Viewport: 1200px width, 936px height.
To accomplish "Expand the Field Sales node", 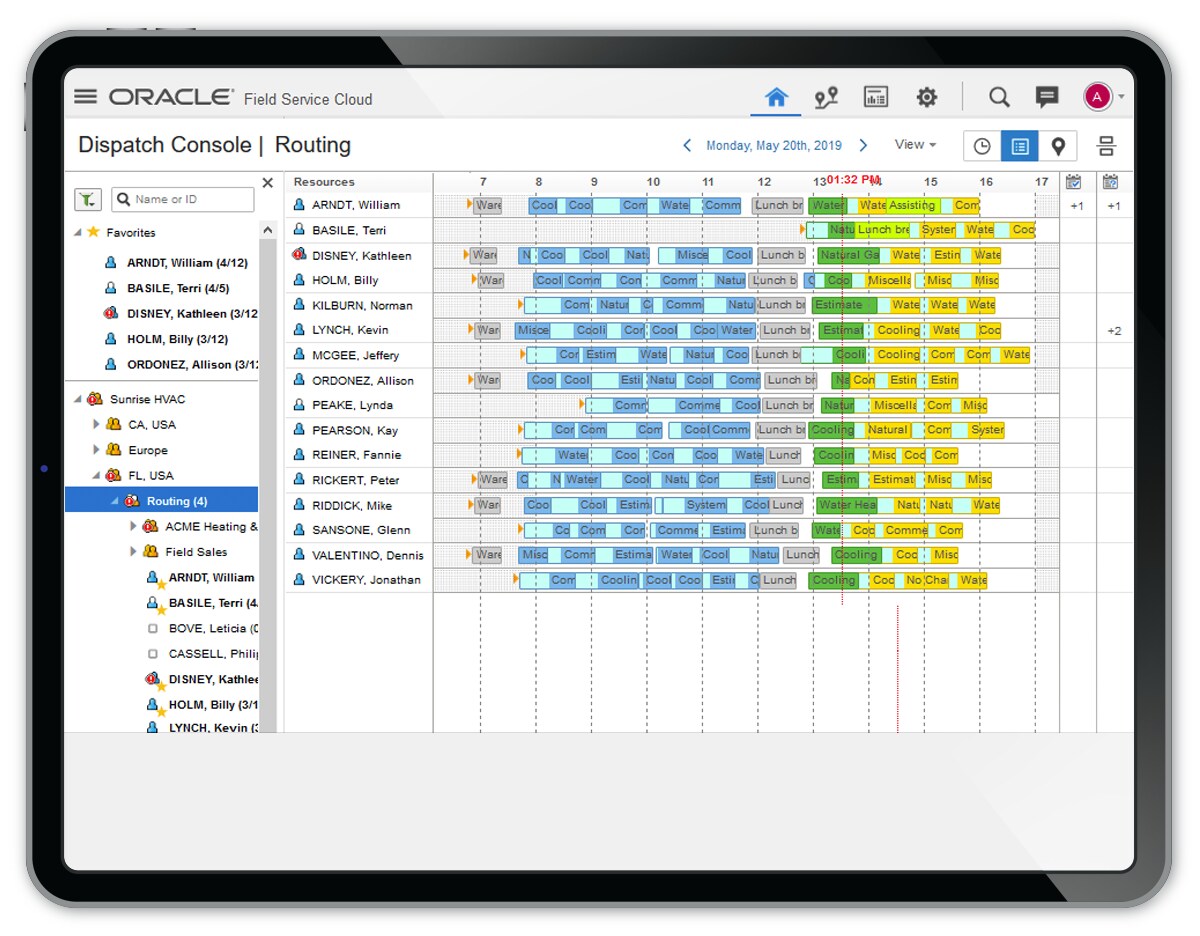I will 134,552.
